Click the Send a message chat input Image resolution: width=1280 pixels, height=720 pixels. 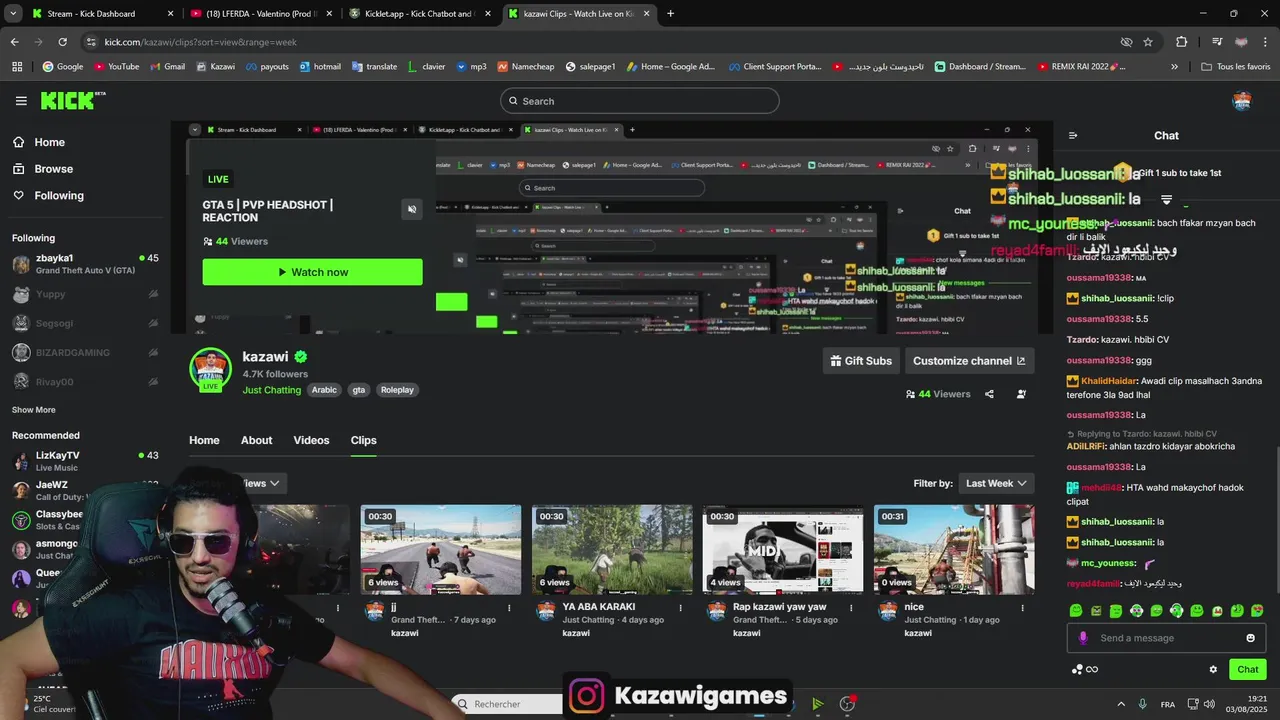coord(1166,638)
